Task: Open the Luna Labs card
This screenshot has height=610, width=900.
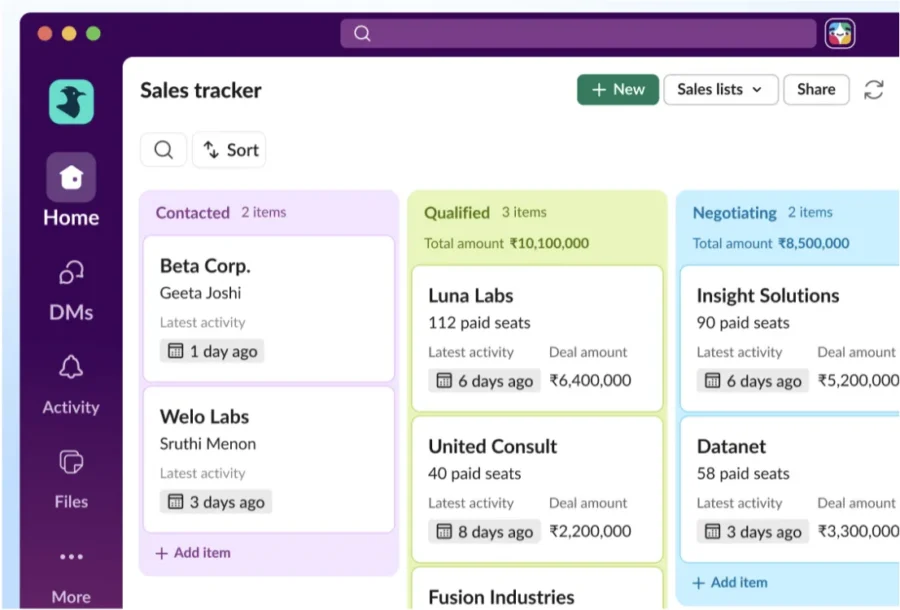Action: [537, 339]
